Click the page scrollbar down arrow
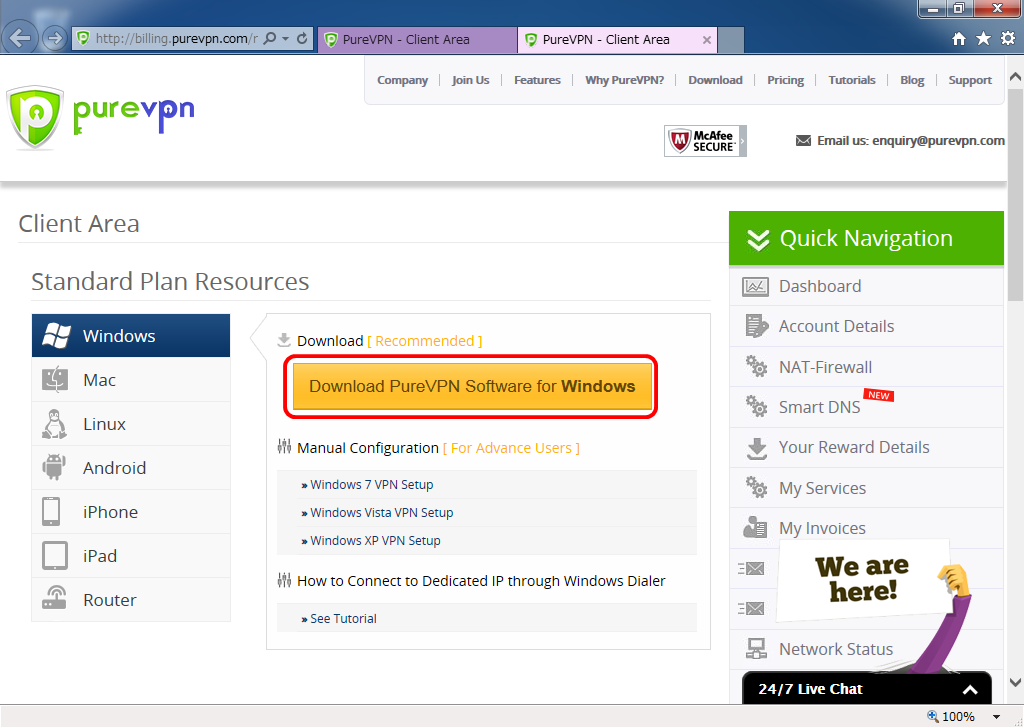Screen dimensions: 1024x728 [1015, 683]
